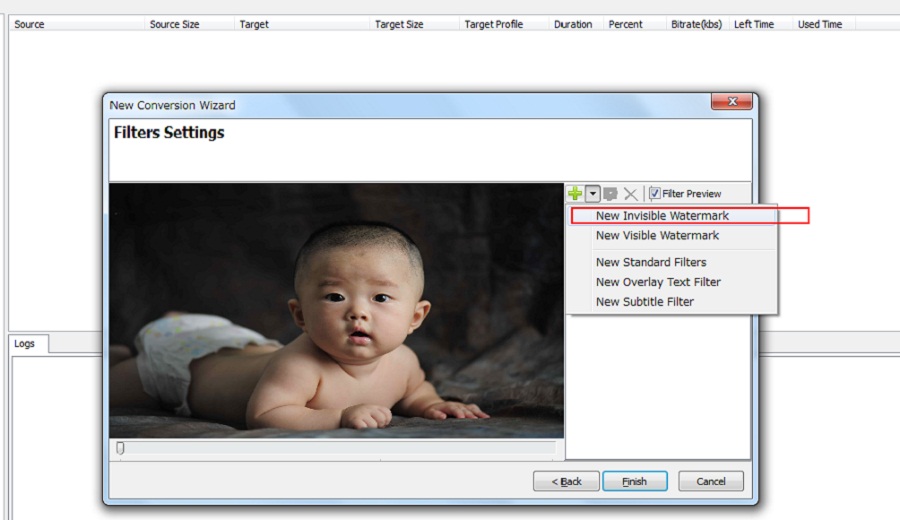Screen dimensions: 900x520
Task: Click the Left Time column header
Action: (760, 24)
